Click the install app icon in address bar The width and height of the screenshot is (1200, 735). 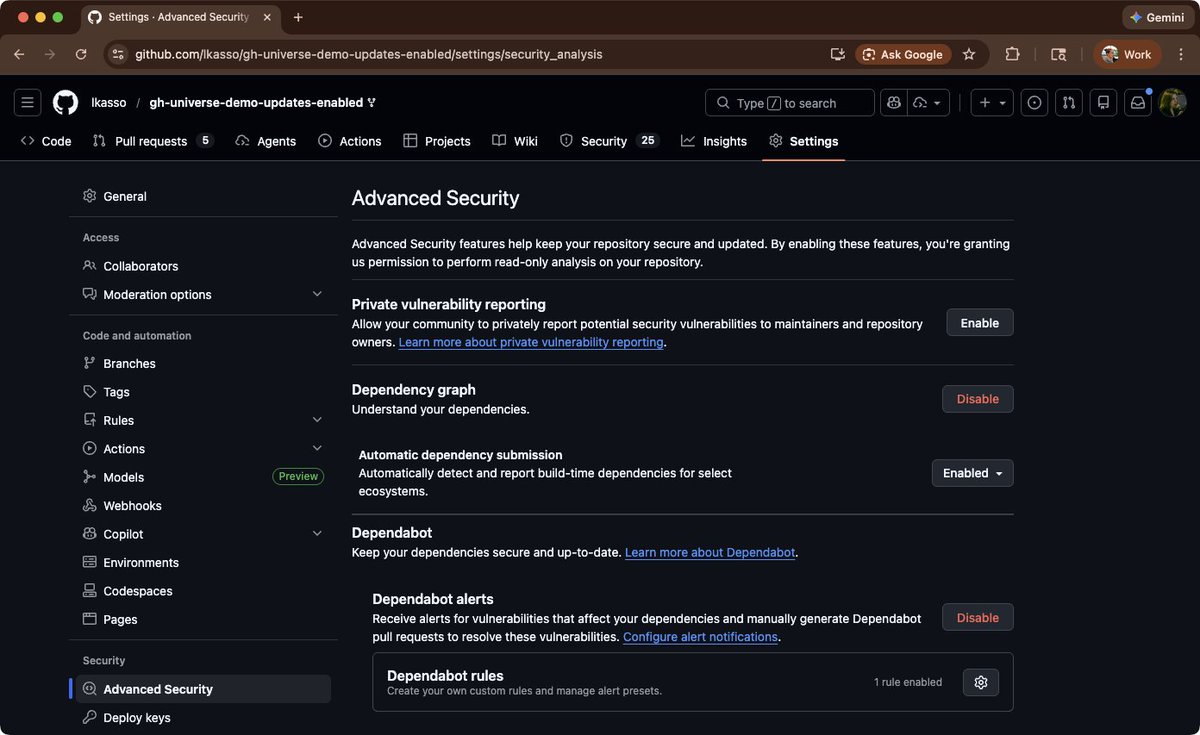click(x=837, y=55)
